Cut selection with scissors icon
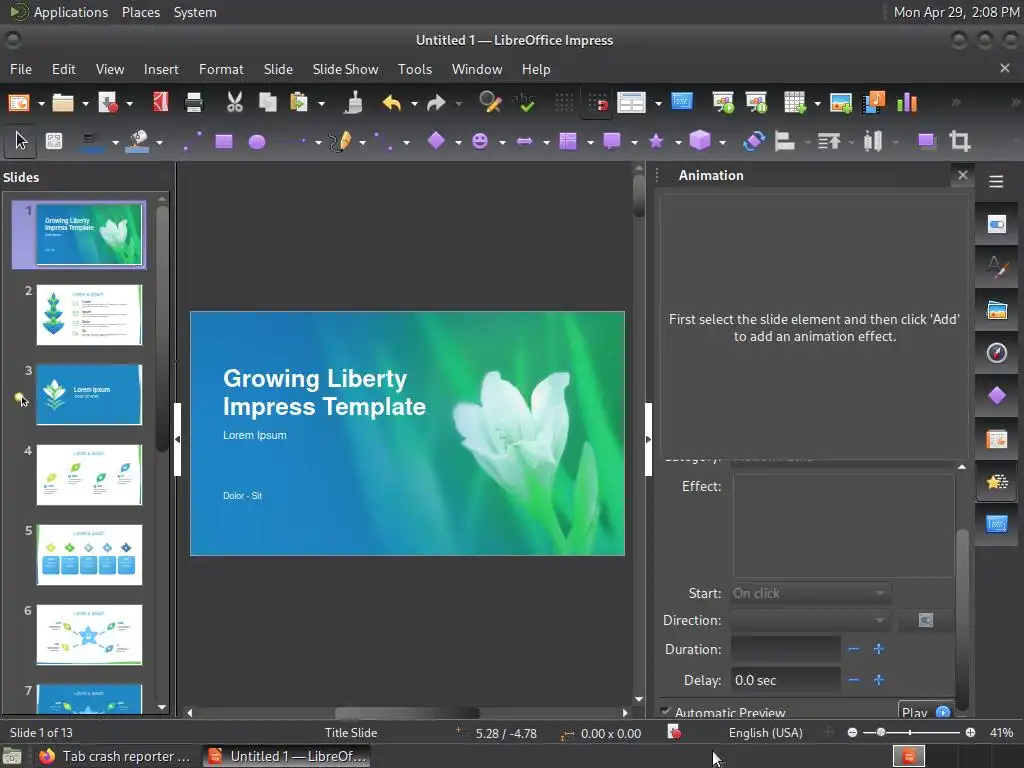This screenshot has width=1024, height=768. (234, 103)
